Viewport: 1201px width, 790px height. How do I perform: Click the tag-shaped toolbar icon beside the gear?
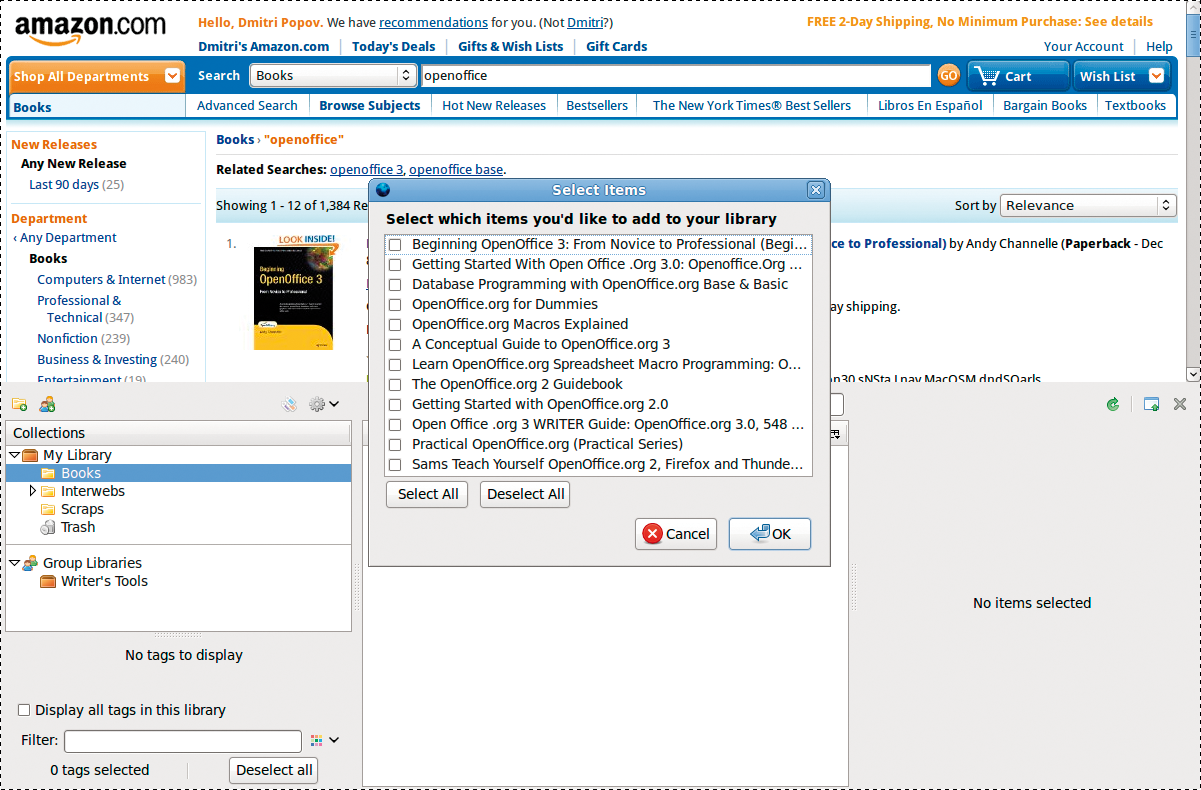click(289, 404)
